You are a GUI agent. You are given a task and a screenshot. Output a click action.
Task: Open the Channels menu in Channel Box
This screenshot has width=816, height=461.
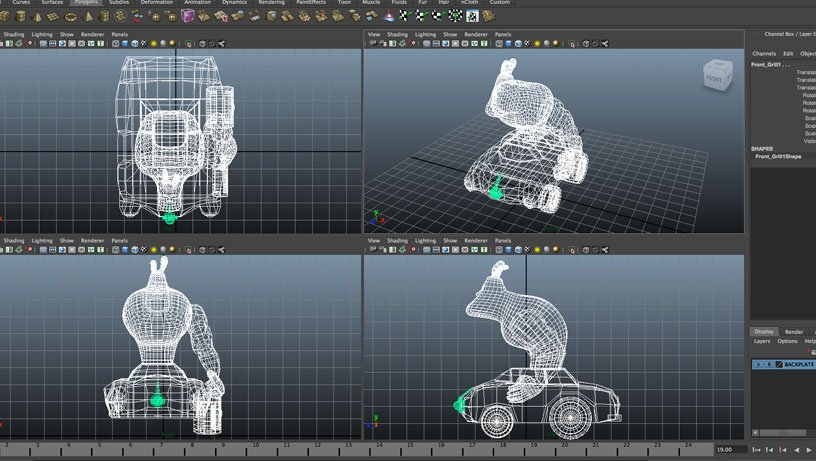pyautogui.click(x=764, y=53)
